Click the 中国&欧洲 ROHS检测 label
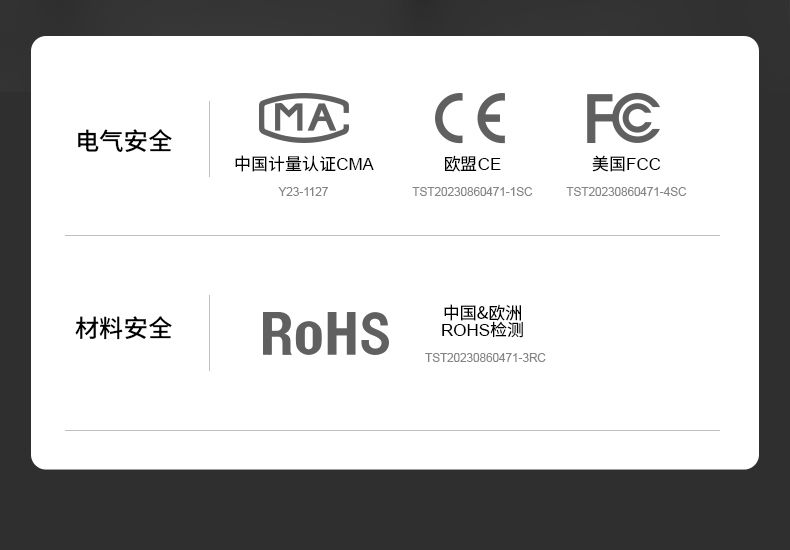790x550 pixels. [483, 321]
